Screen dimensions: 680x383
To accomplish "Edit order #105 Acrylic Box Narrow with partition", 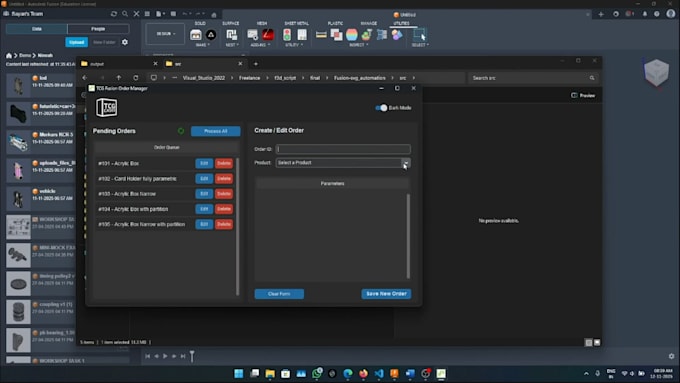I will click(204, 224).
